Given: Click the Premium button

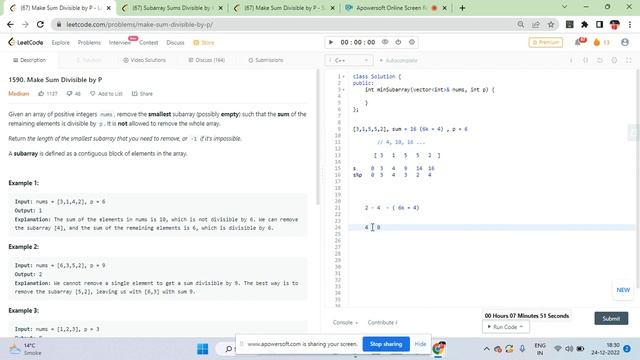Looking at the screenshot, I should [546, 42].
